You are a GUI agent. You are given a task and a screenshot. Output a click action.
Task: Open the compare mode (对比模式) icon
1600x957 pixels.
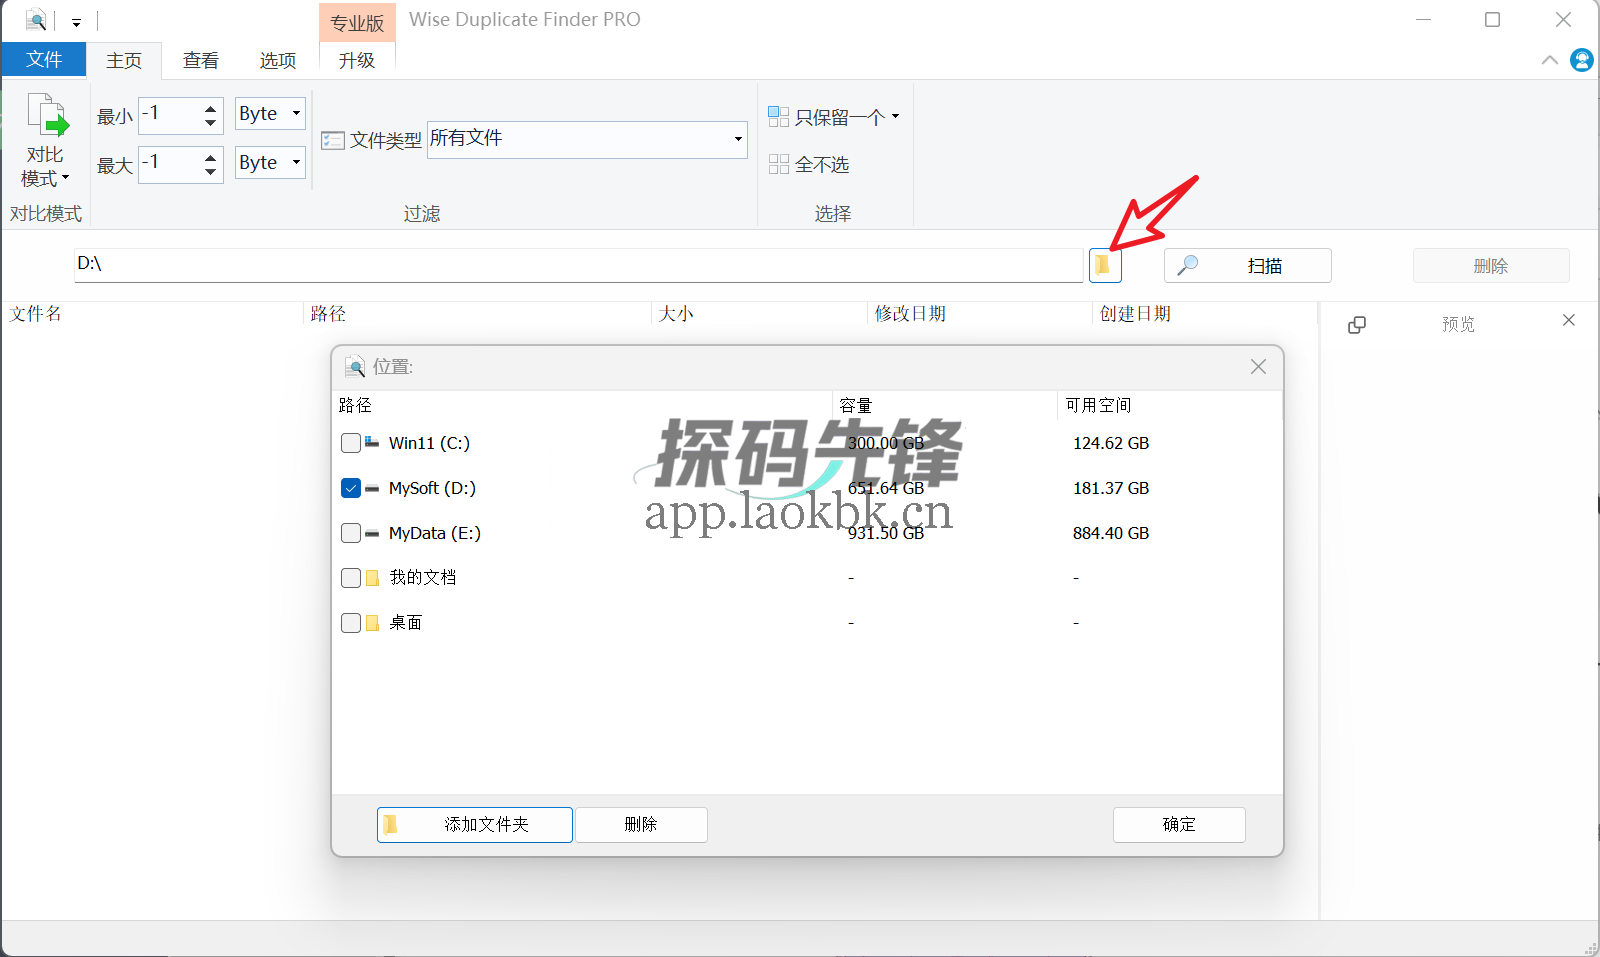(47, 115)
